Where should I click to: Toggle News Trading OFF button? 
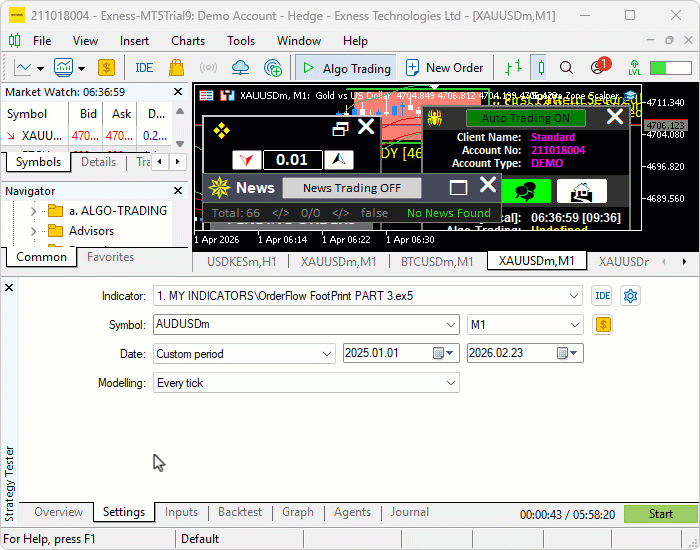pyautogui.click(x=352, y=188)
